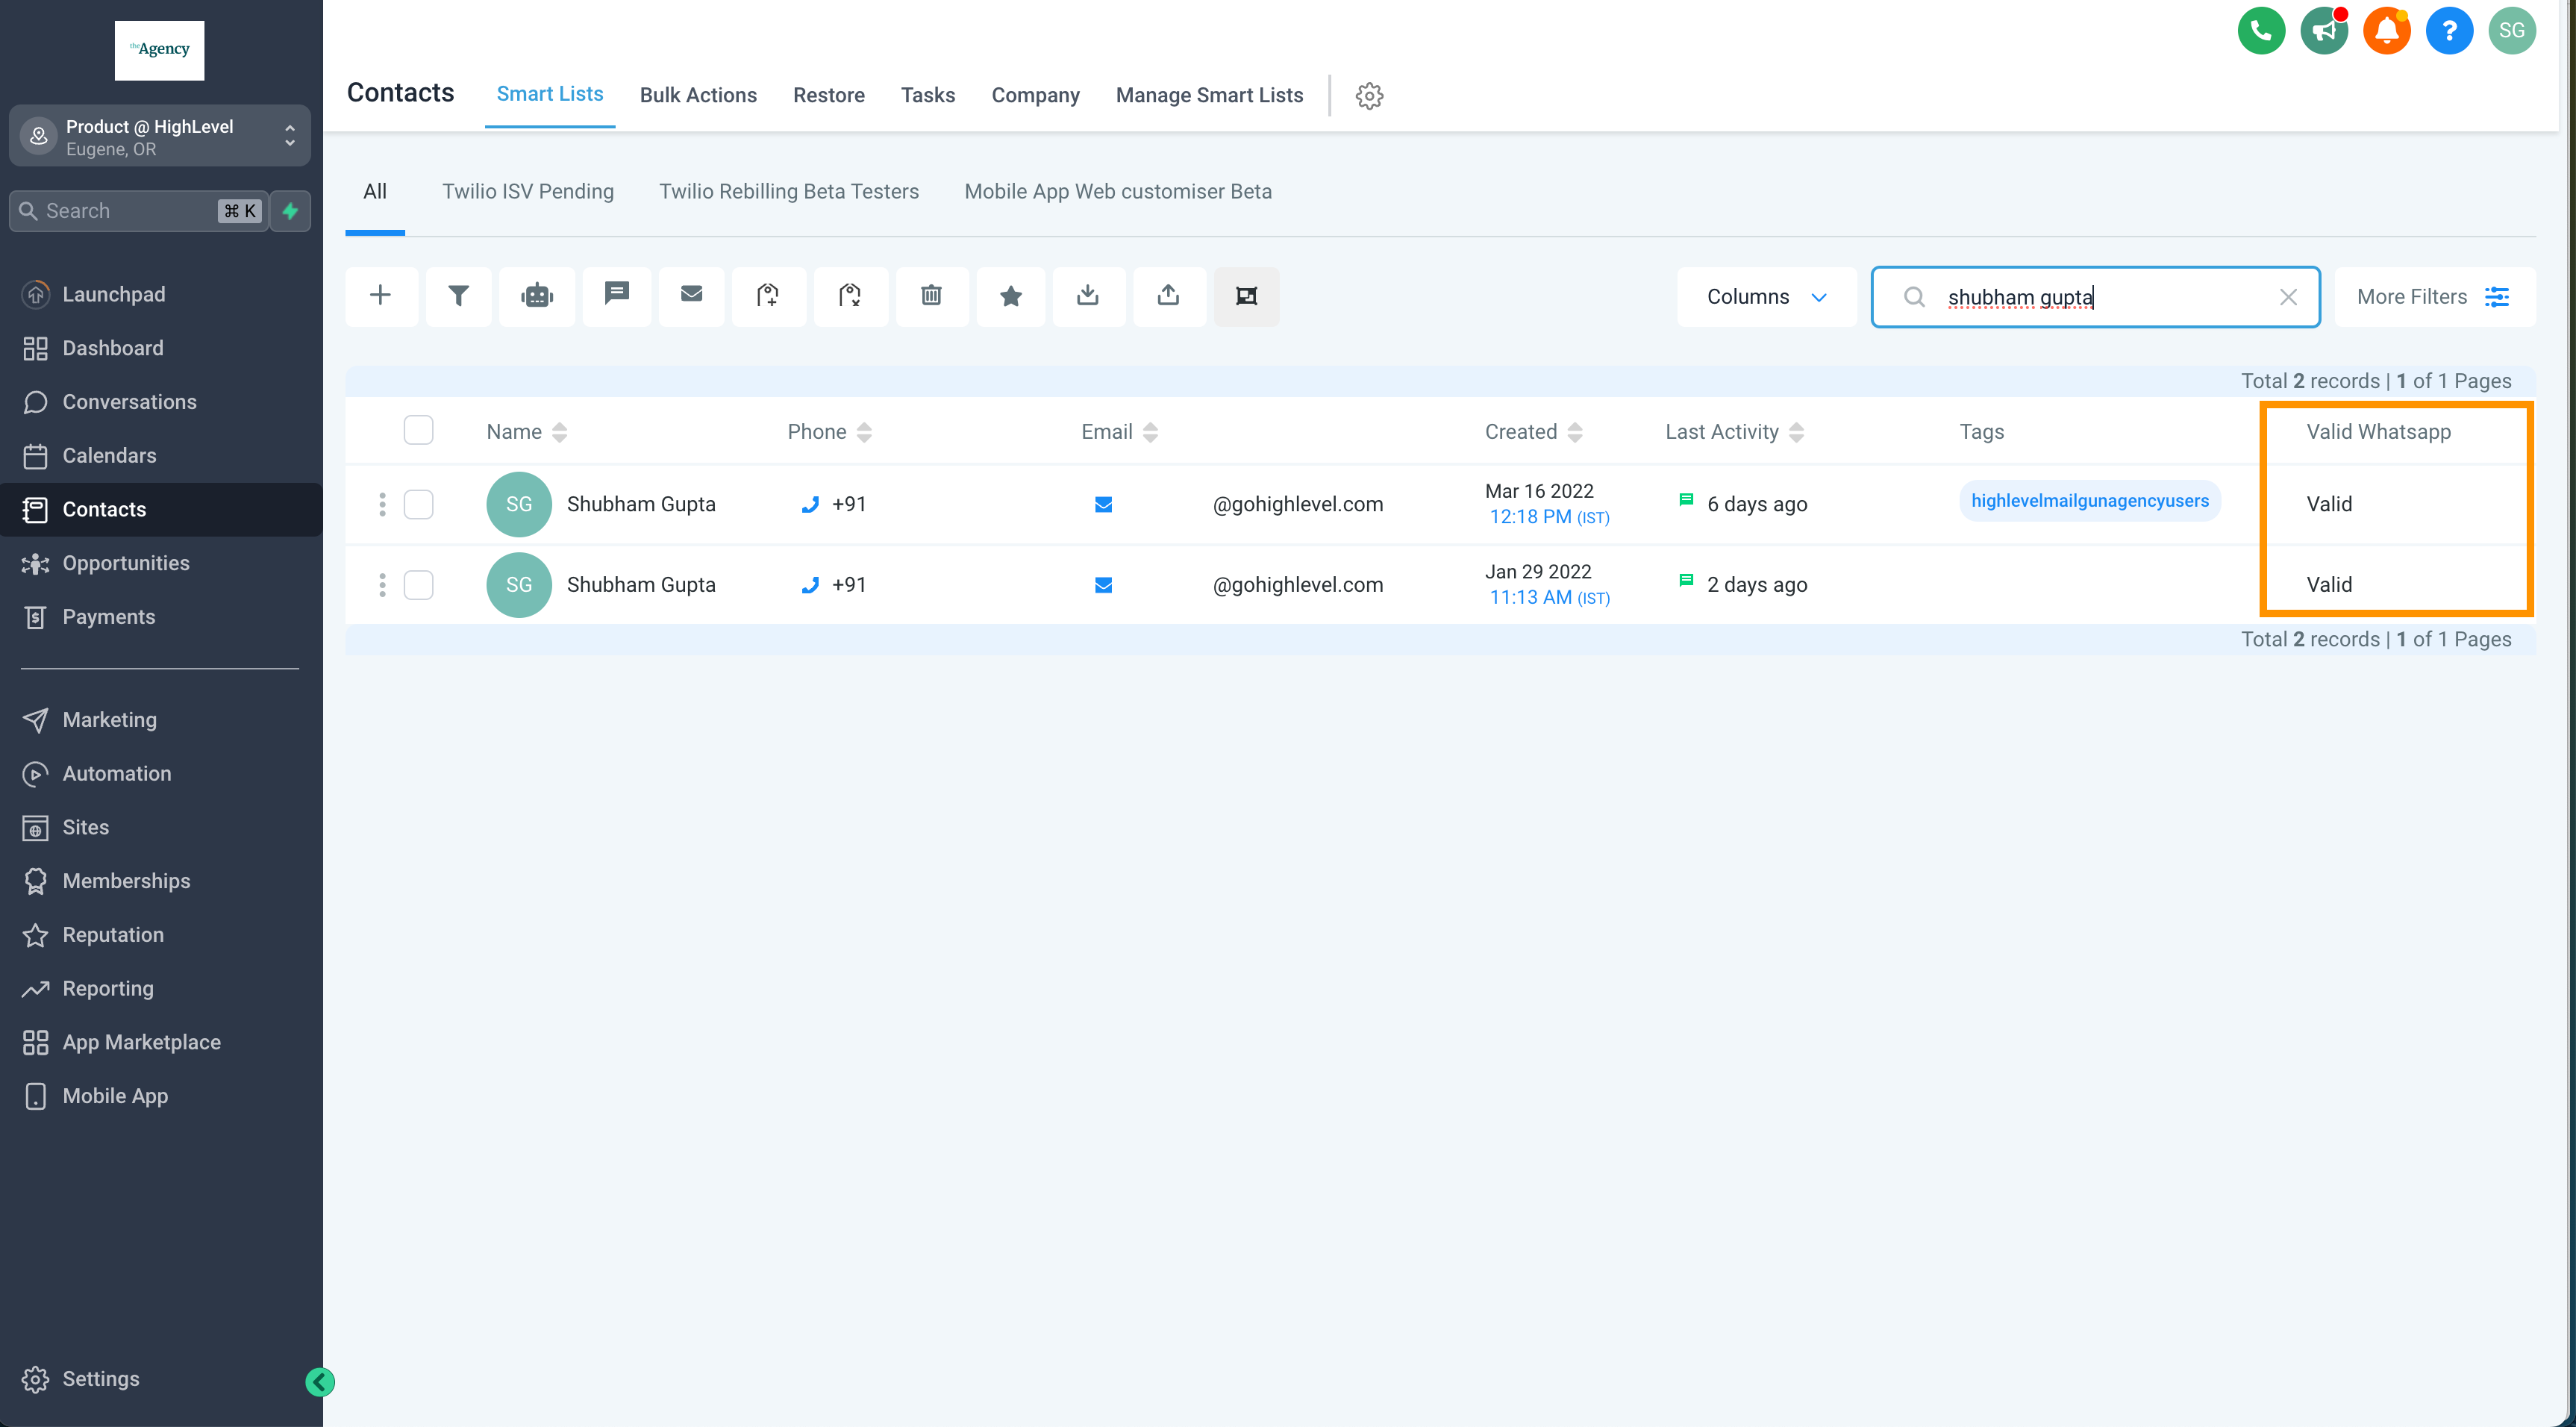Open the Product @ HighLevel account switcher
Image resolution: width=2576 pixels, height=1427 pixels.
(160, 136)
